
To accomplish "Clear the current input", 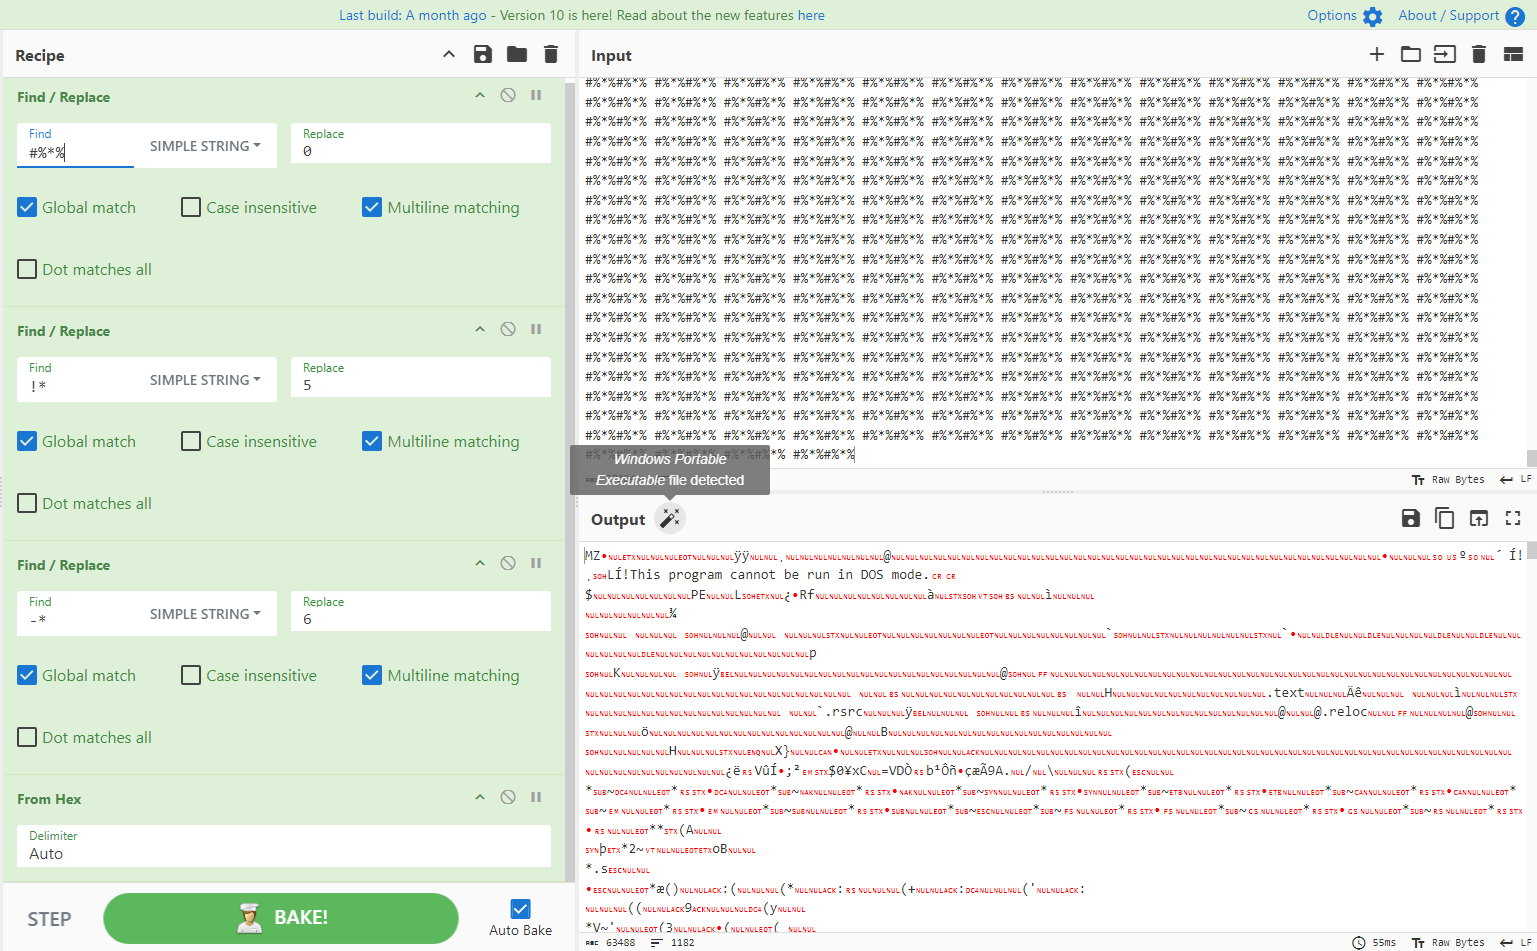I will pos(1479,55).
